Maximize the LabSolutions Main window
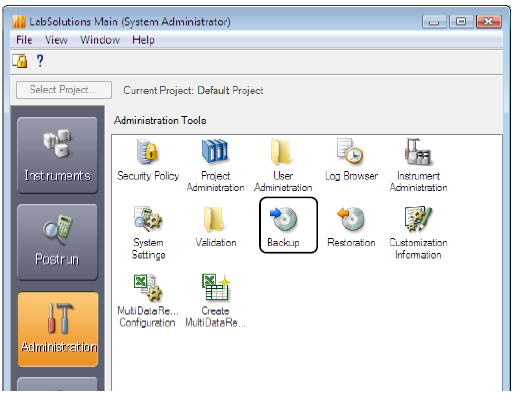This screenshot has height=399, width=523. (461, 22)
